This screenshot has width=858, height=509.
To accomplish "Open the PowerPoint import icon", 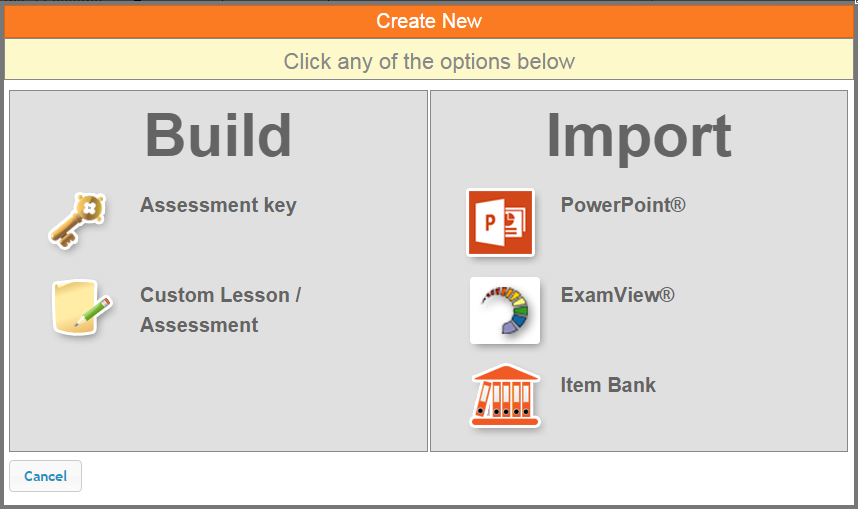I will (500, 222).
